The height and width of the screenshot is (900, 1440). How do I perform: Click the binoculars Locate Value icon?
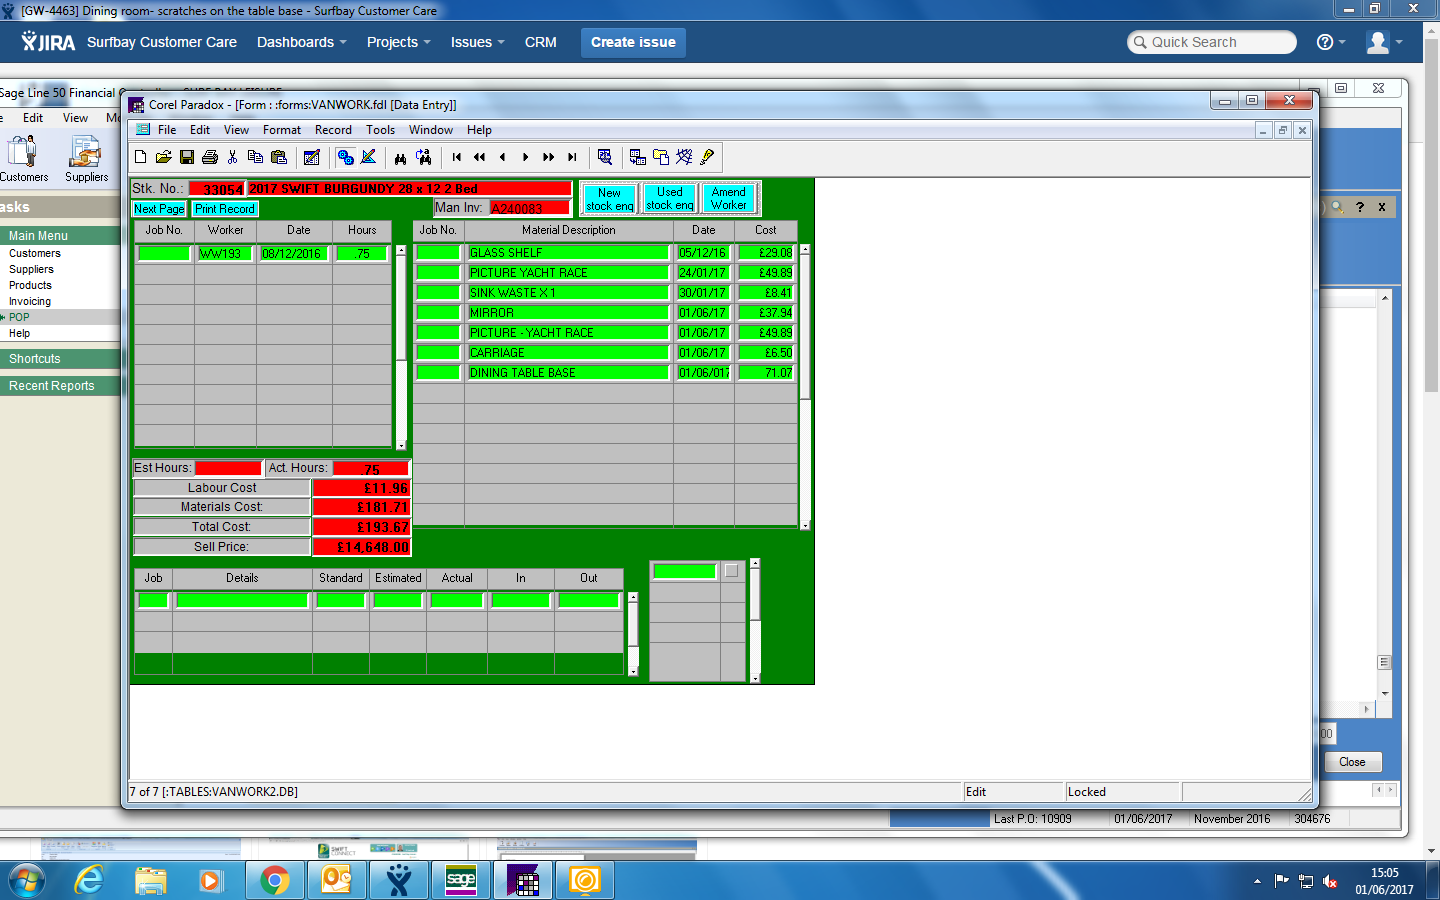click(x=400, y=157)
